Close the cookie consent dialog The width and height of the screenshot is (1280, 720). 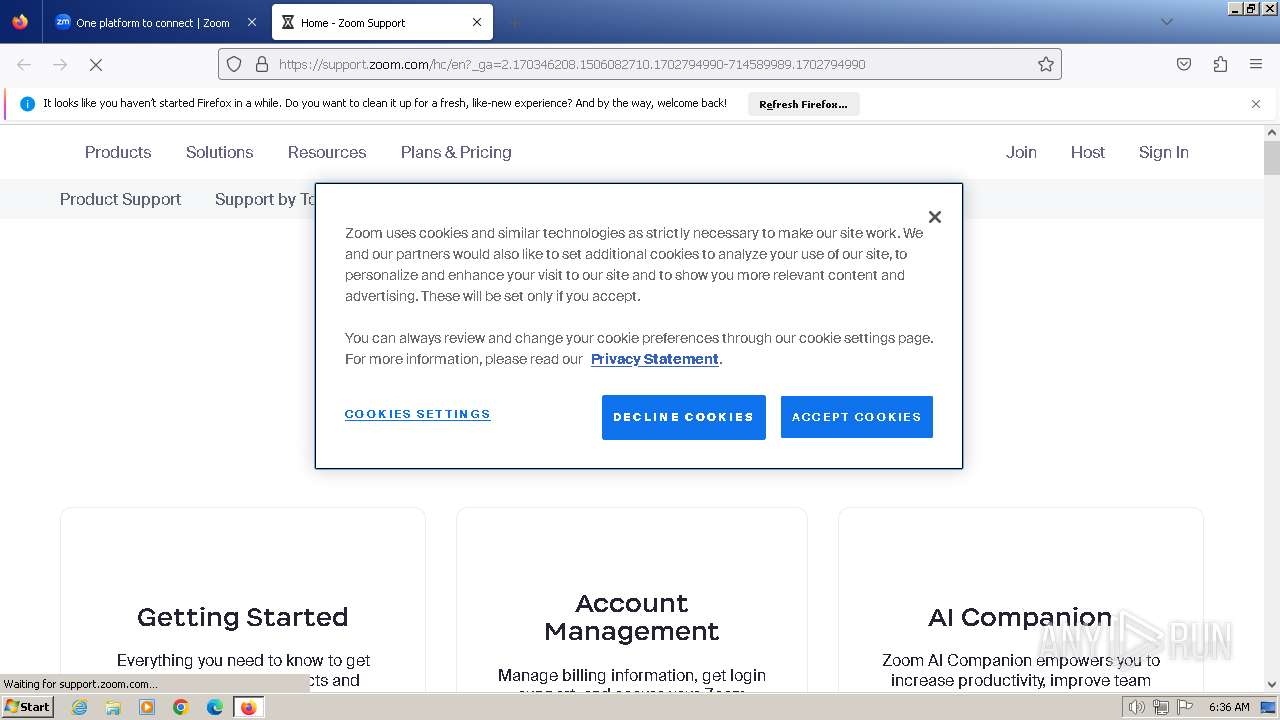[935, 217]
